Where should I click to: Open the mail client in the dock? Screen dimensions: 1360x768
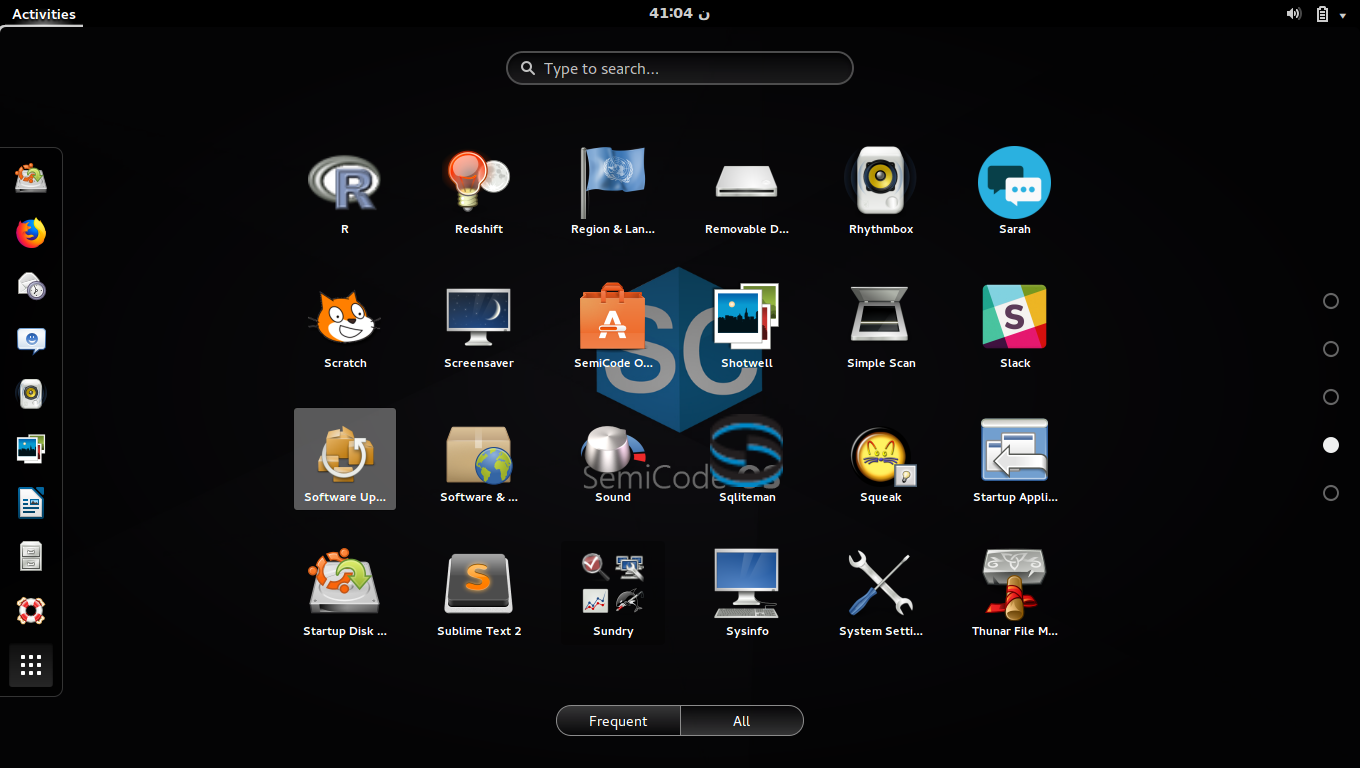[31, 287]
